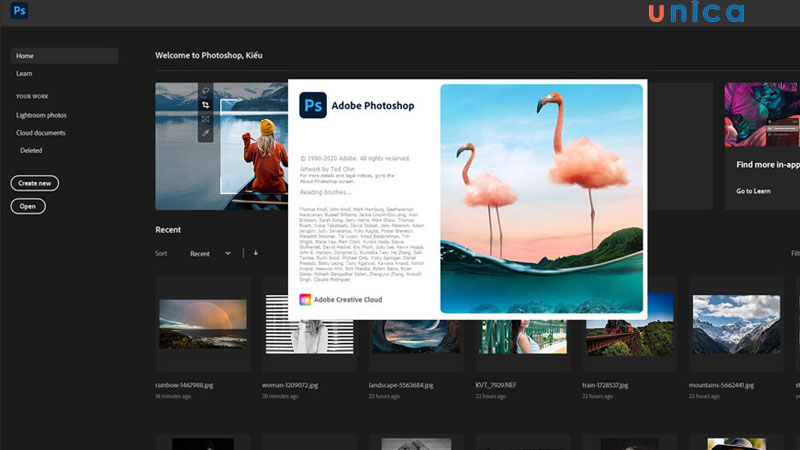Open the rainbow-1467988.jpg thumbnail
The width and height of the screenshot is (800, 450).
[x=203, y=324]
